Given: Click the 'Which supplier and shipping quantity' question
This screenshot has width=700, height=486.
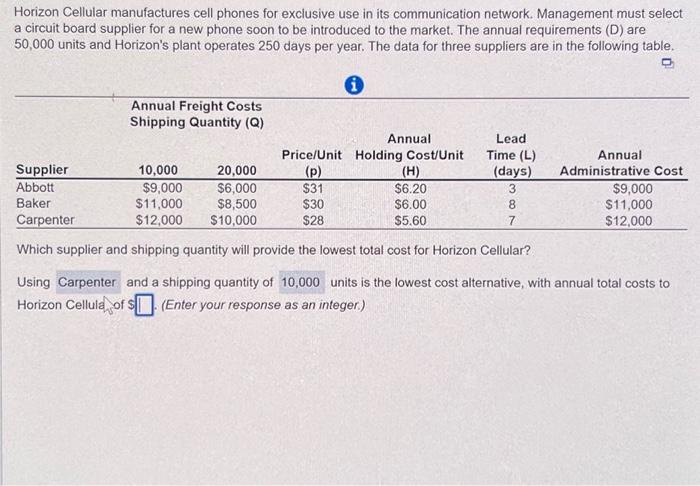Looking at the screenshot, I should point(273,250).
